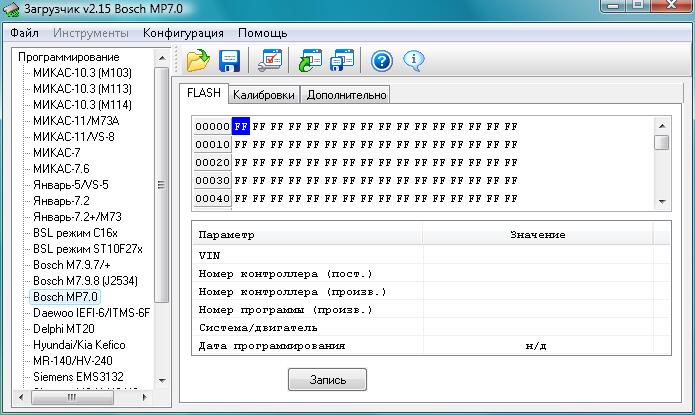695x415 pixels.
Task: Click hex view scroll down arrow
Action: 662,202
